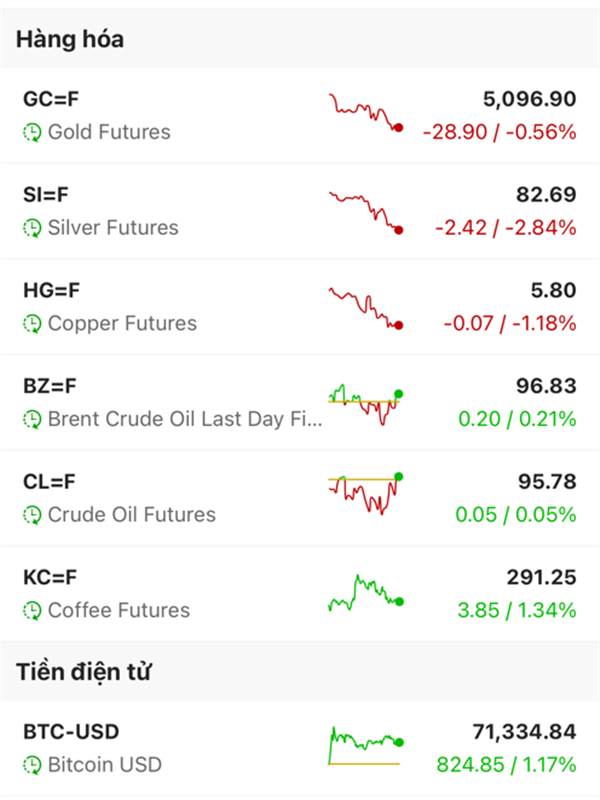The width and height of the screenshot is (600, 800).
Task: Select the GC=F ticker symbol
Action: tap(50, 100)
